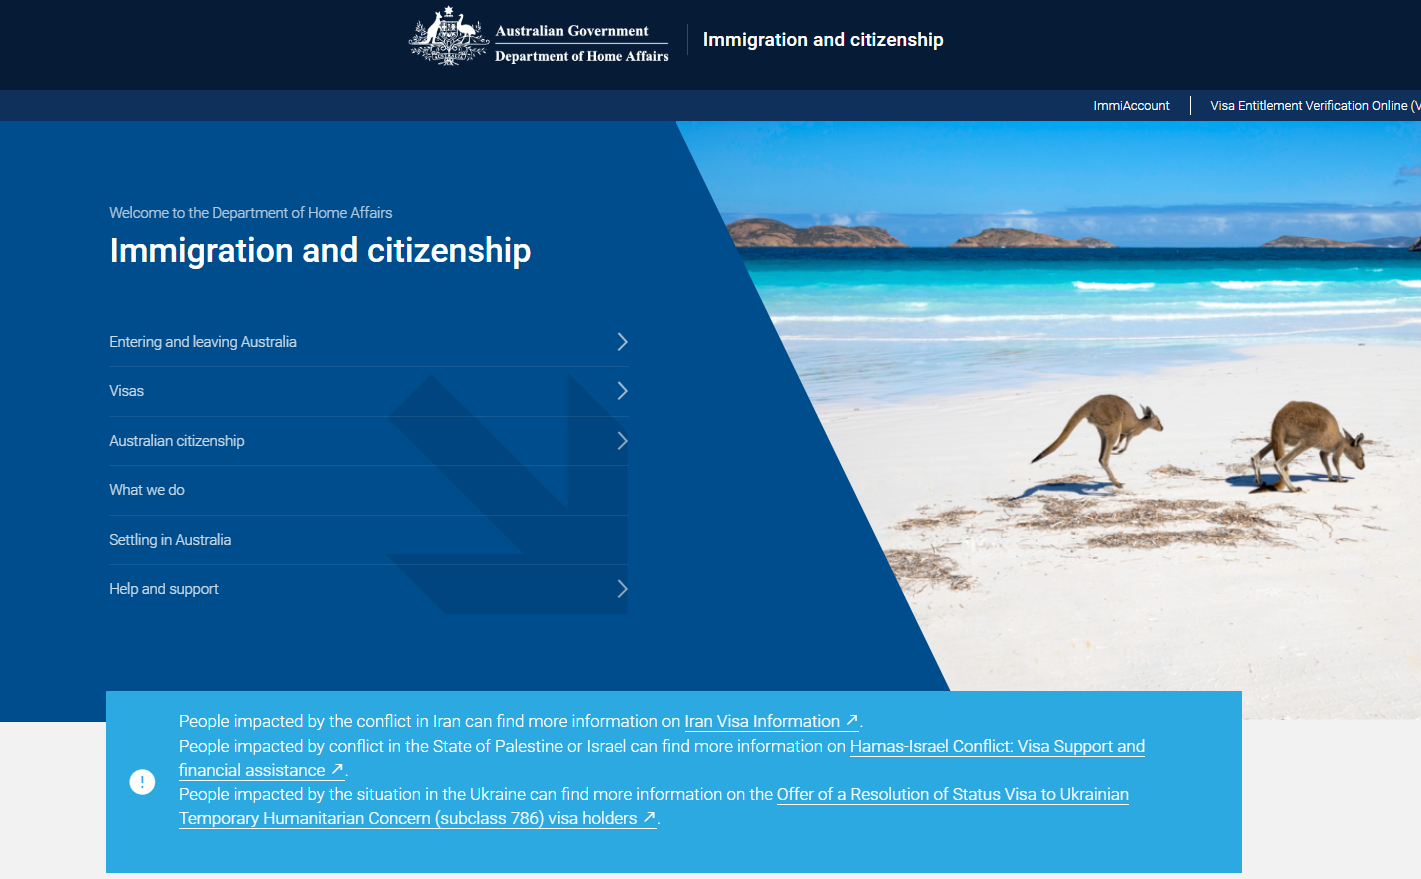Open the Resolution of Status Visa link
1421x879 pixels.
pyautogui.click(x=952, y=794)
